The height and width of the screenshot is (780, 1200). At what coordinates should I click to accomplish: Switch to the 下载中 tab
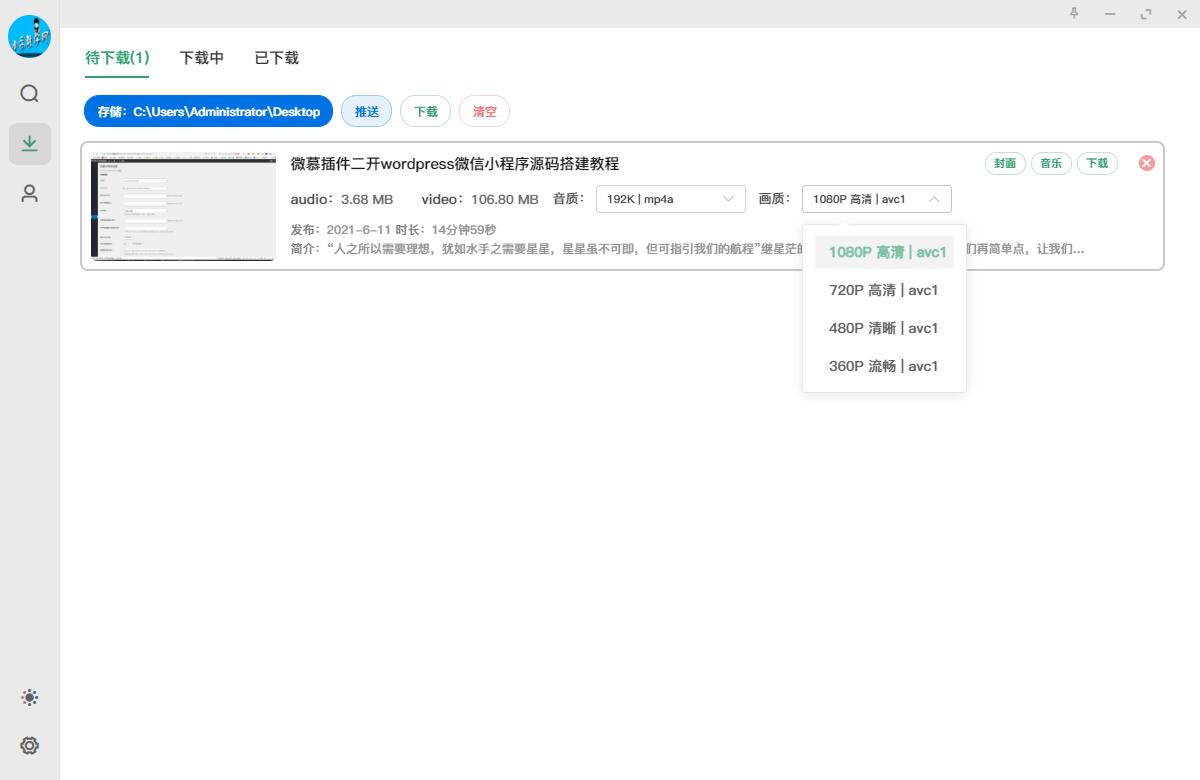(202, 58)
